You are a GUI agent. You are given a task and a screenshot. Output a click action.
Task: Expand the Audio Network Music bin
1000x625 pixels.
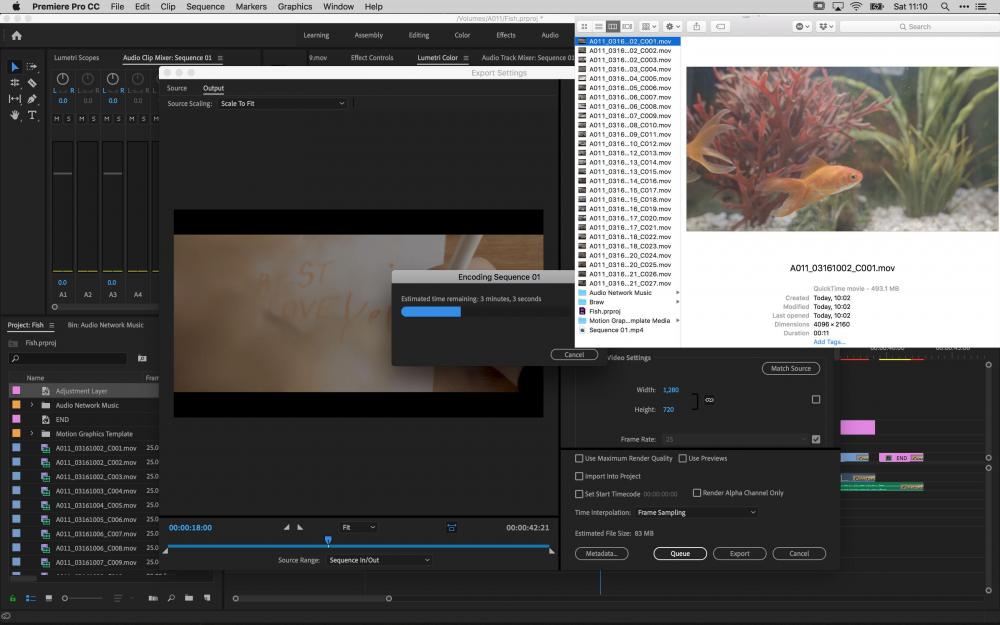pyautogui.click(x=32, y=405)
